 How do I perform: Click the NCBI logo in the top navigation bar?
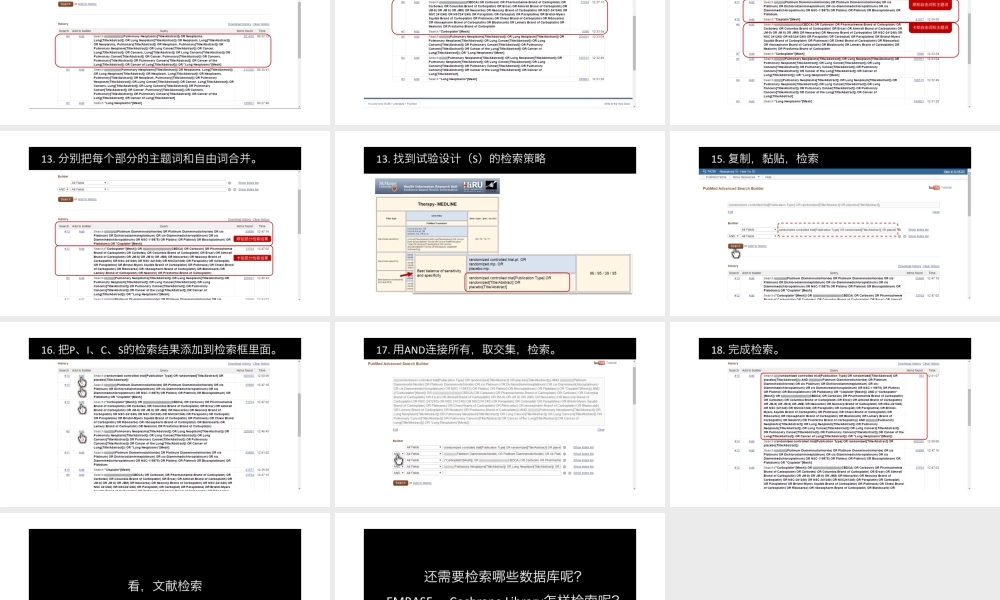coord(711,171)
